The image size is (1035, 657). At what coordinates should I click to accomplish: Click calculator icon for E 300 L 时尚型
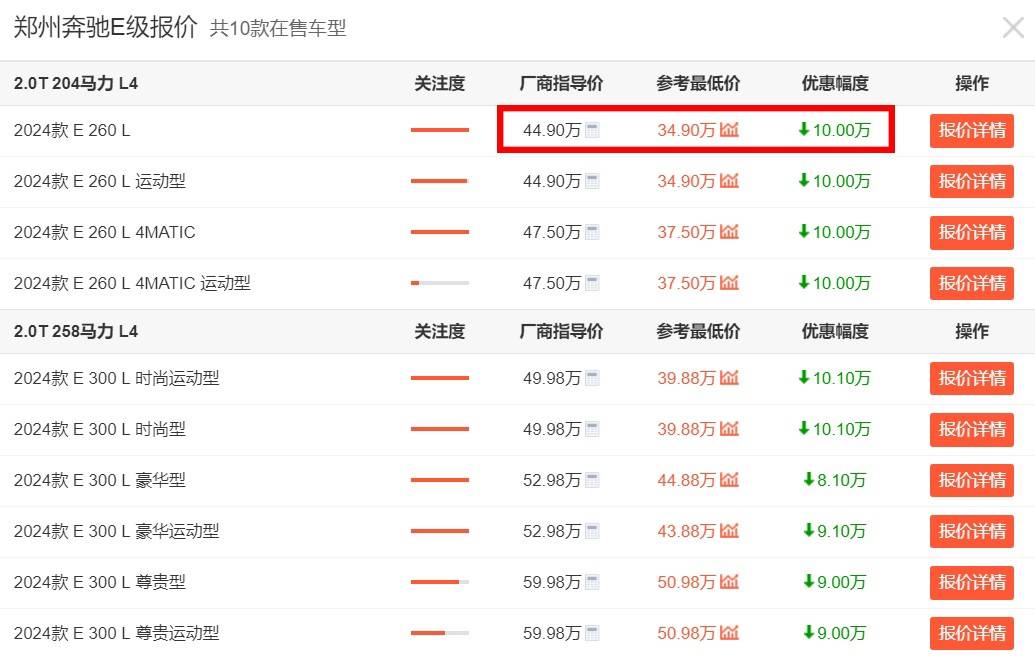point(592,429)
